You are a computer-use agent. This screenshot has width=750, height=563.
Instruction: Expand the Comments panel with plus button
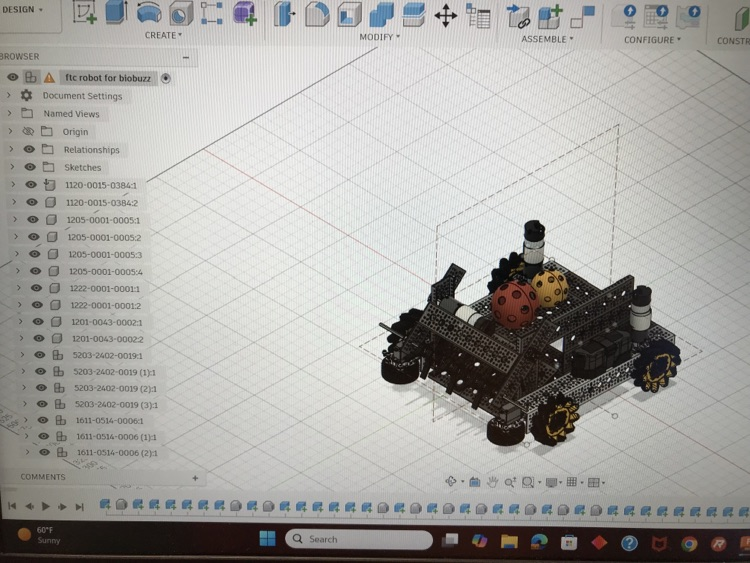(x=195, y=478)
